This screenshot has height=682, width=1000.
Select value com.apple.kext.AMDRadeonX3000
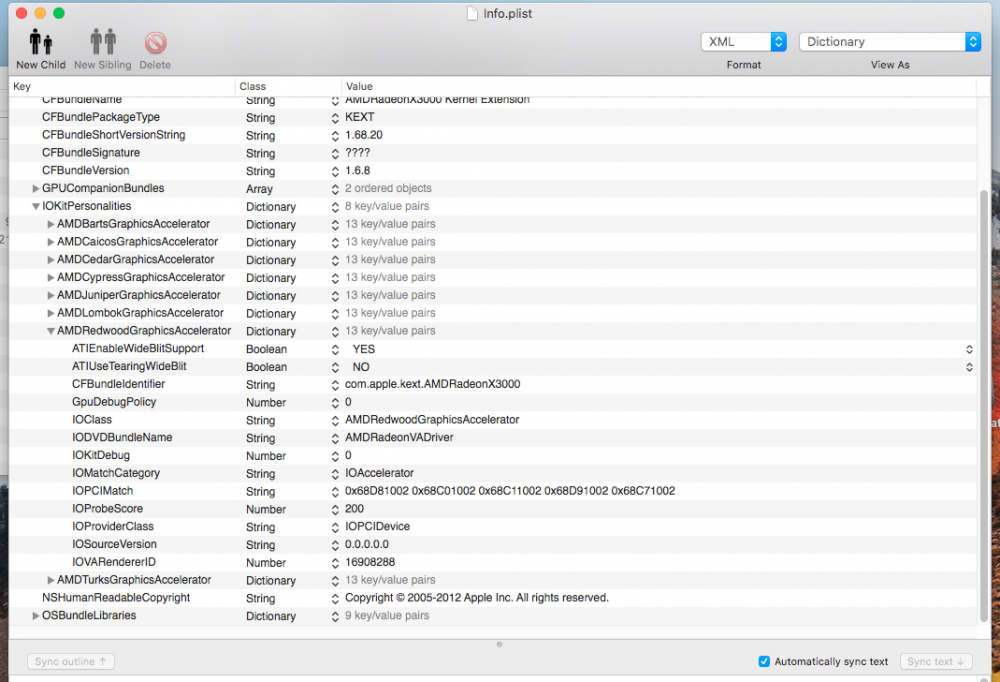click(x=432, y=384)
